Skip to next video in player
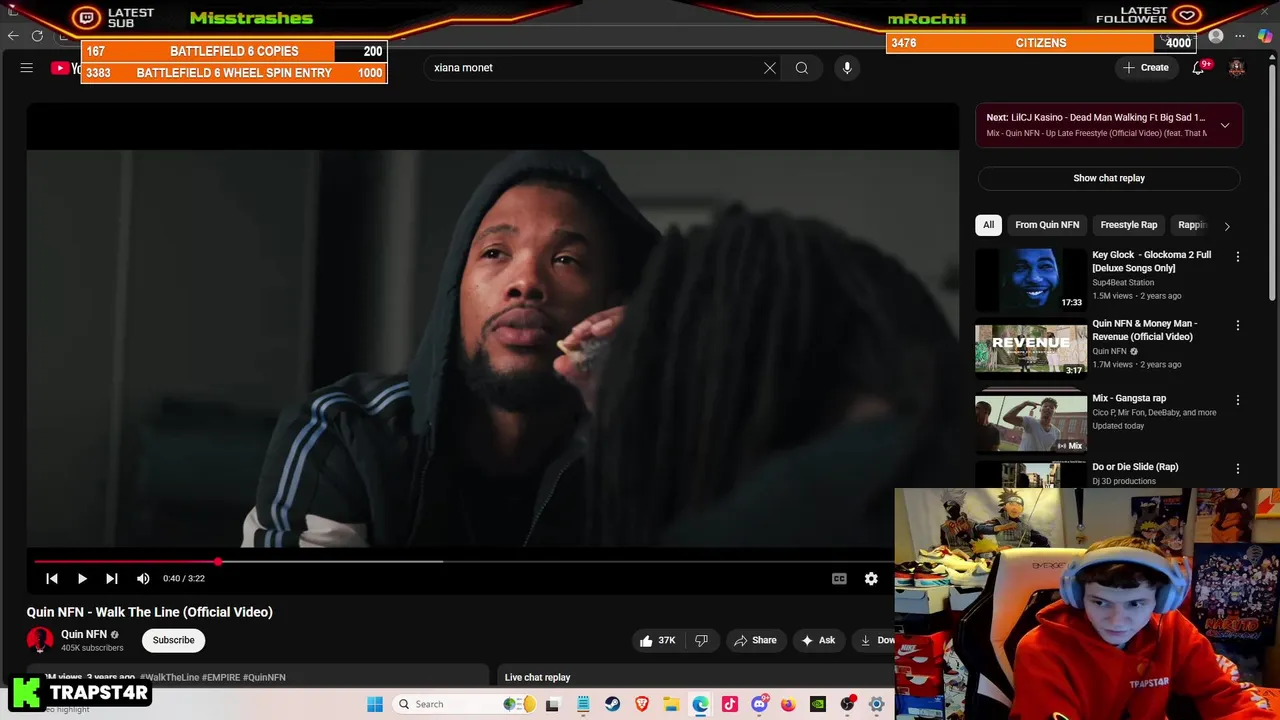This screenshot has height=720, width=1280. point(112,578)
